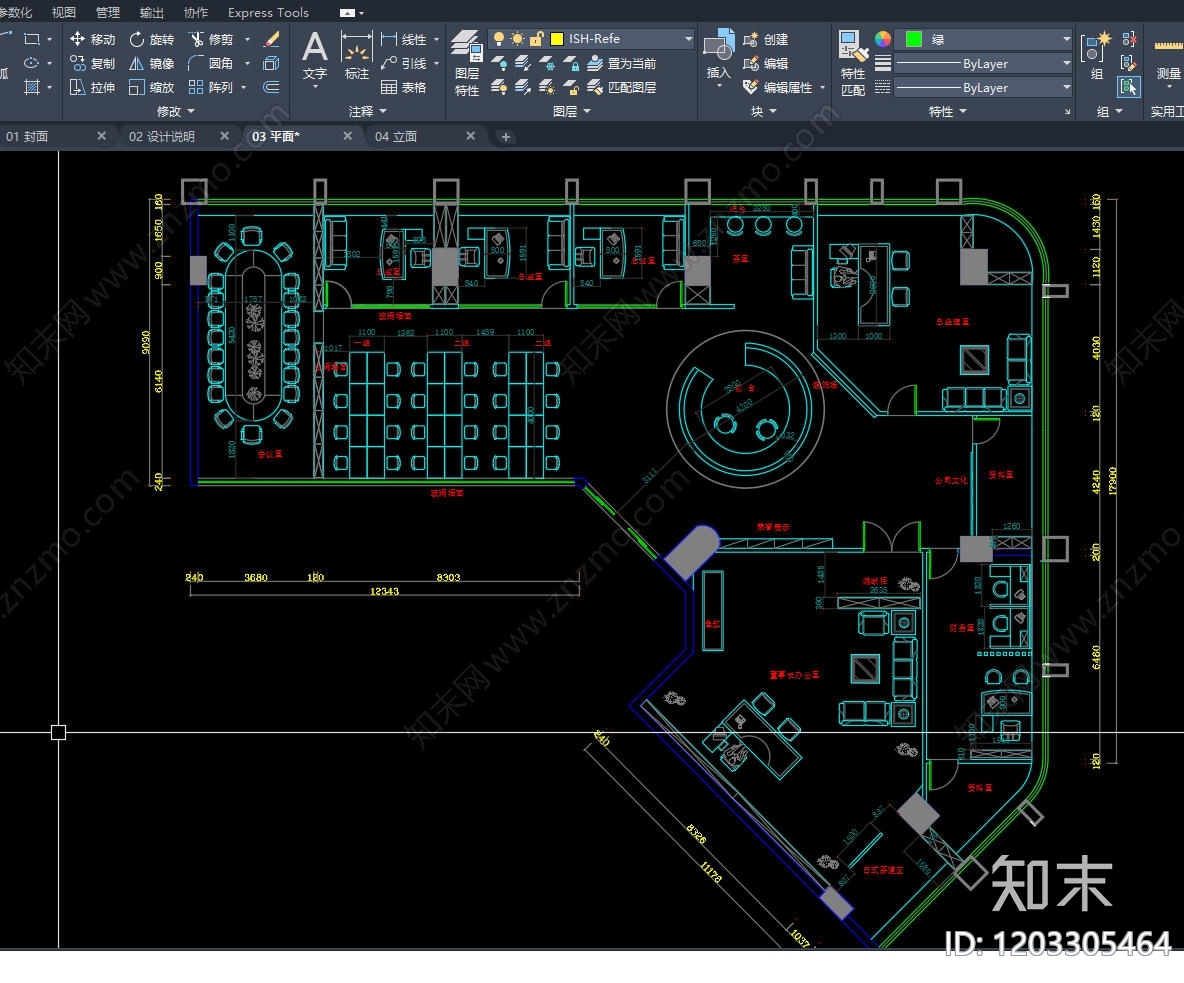Screen dimensions: 1184x983
Task: Click the color wheel icon
Action: point(882,39)
